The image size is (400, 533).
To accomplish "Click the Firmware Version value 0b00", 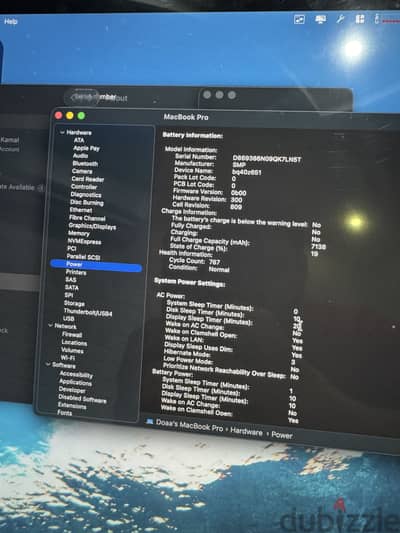I will (x=239, y=193).
